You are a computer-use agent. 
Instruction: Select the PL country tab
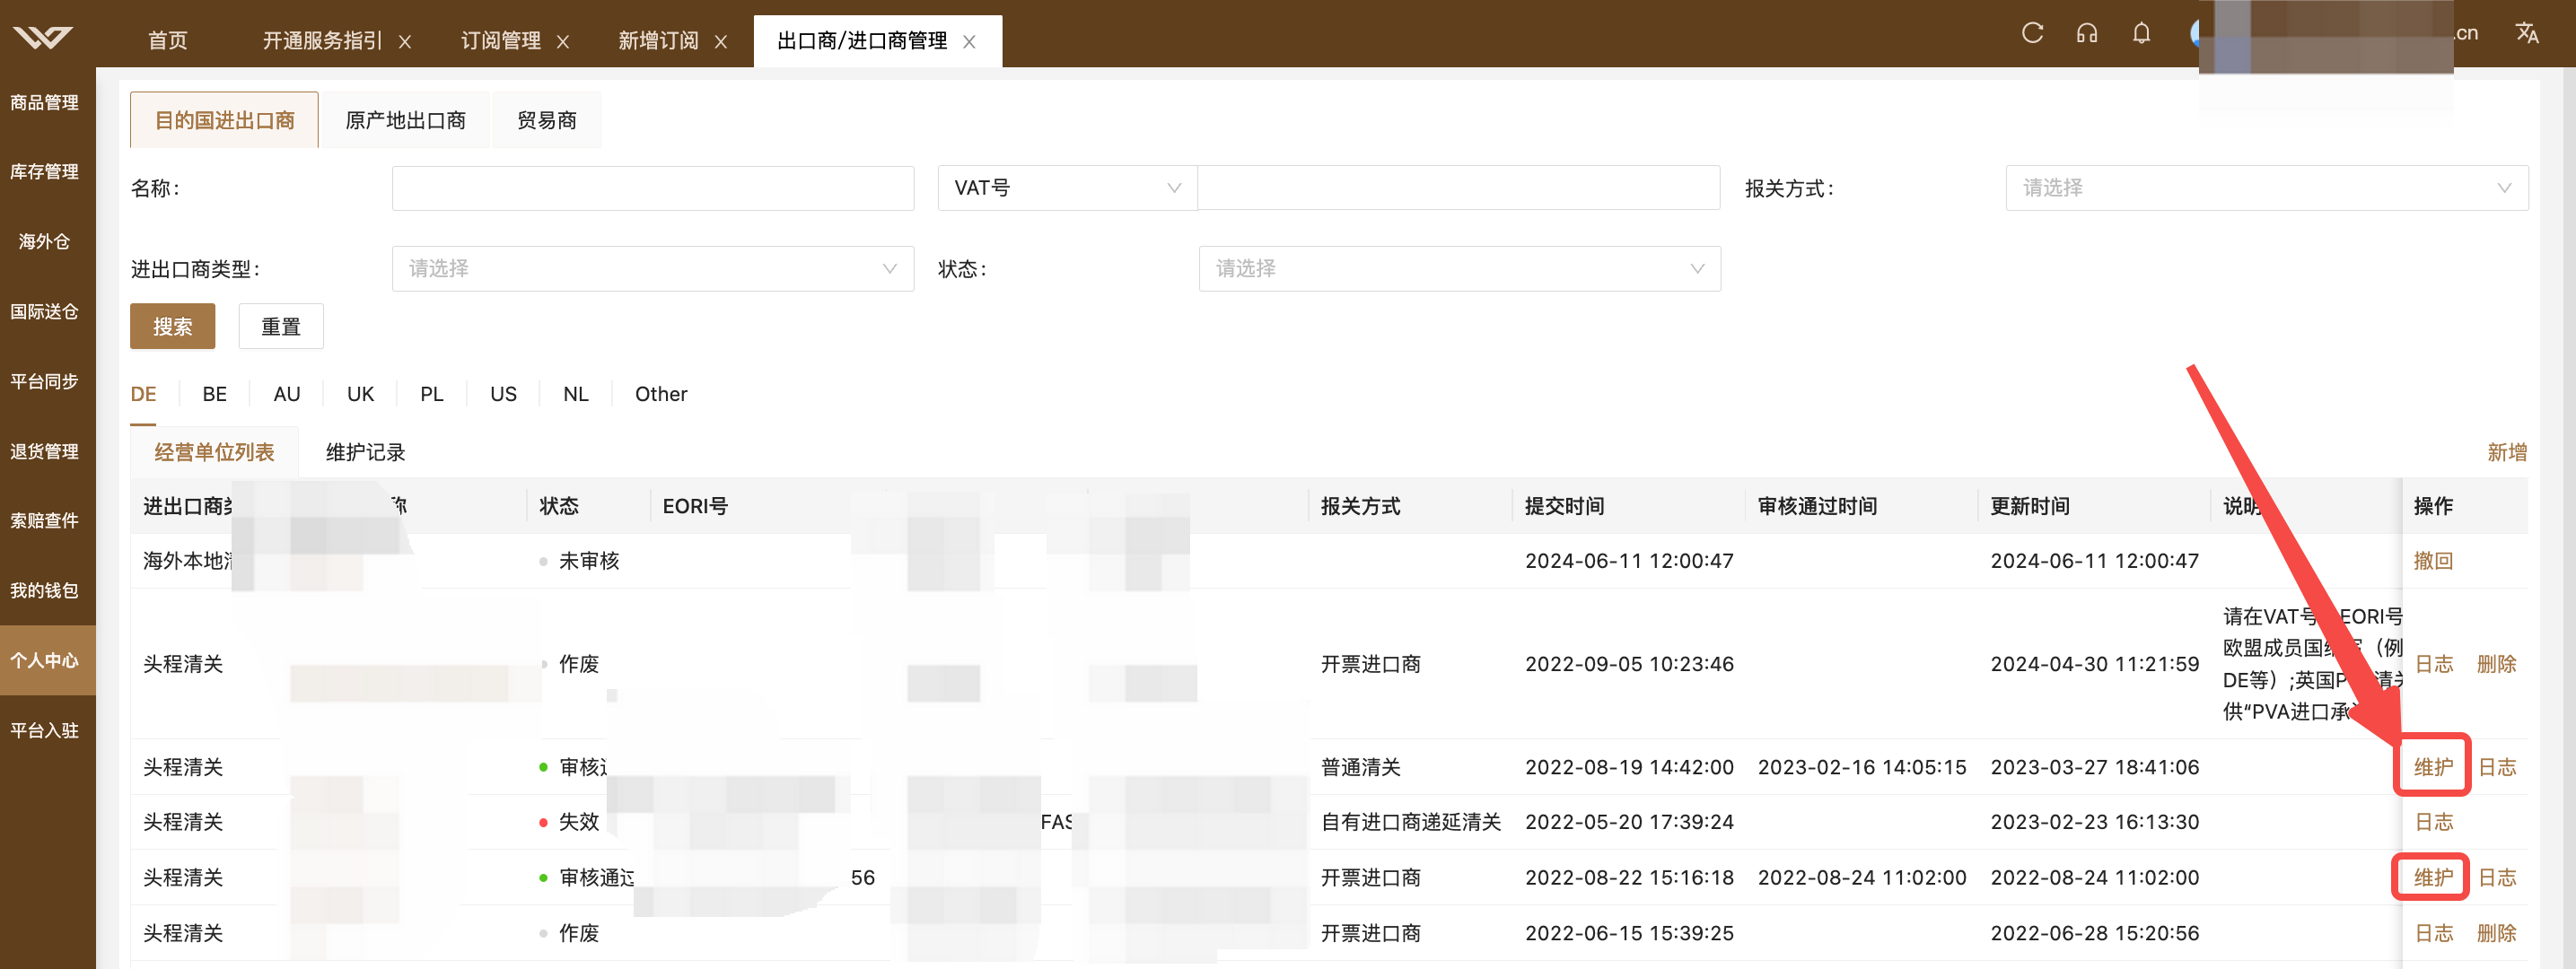coord(432,394)
